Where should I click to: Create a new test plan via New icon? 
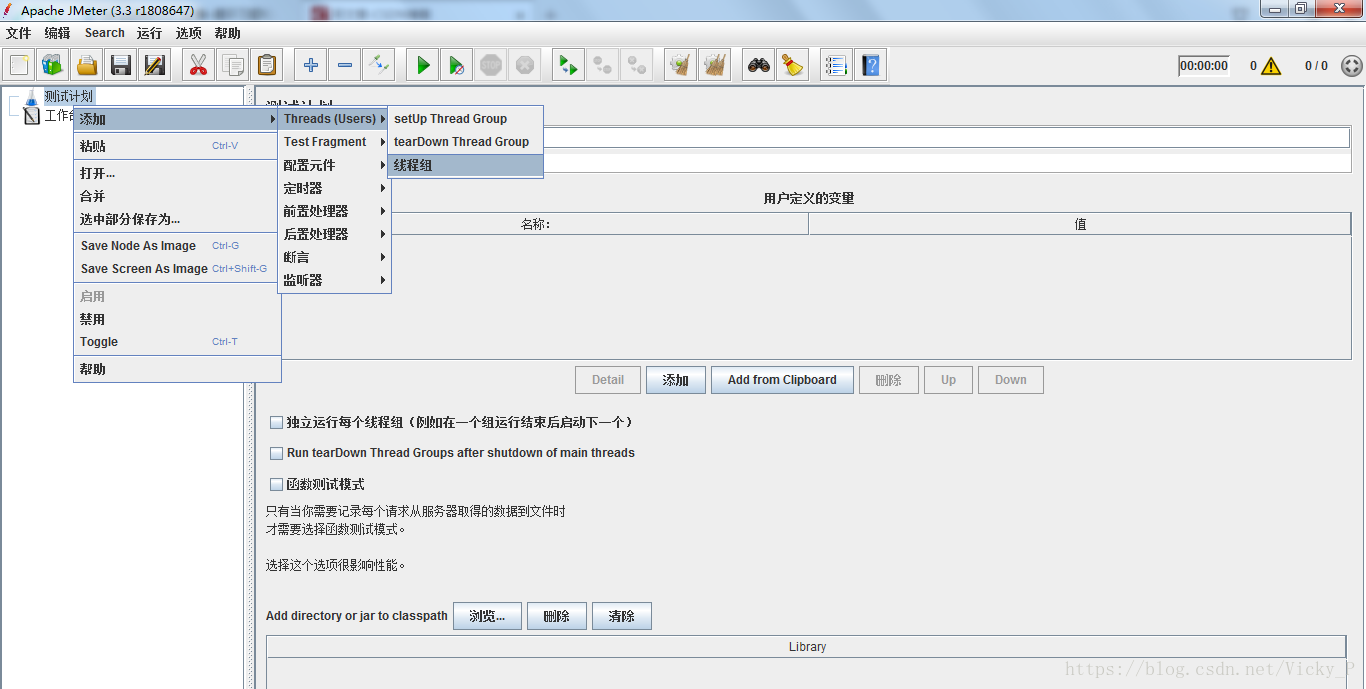(x=19, y=66)
